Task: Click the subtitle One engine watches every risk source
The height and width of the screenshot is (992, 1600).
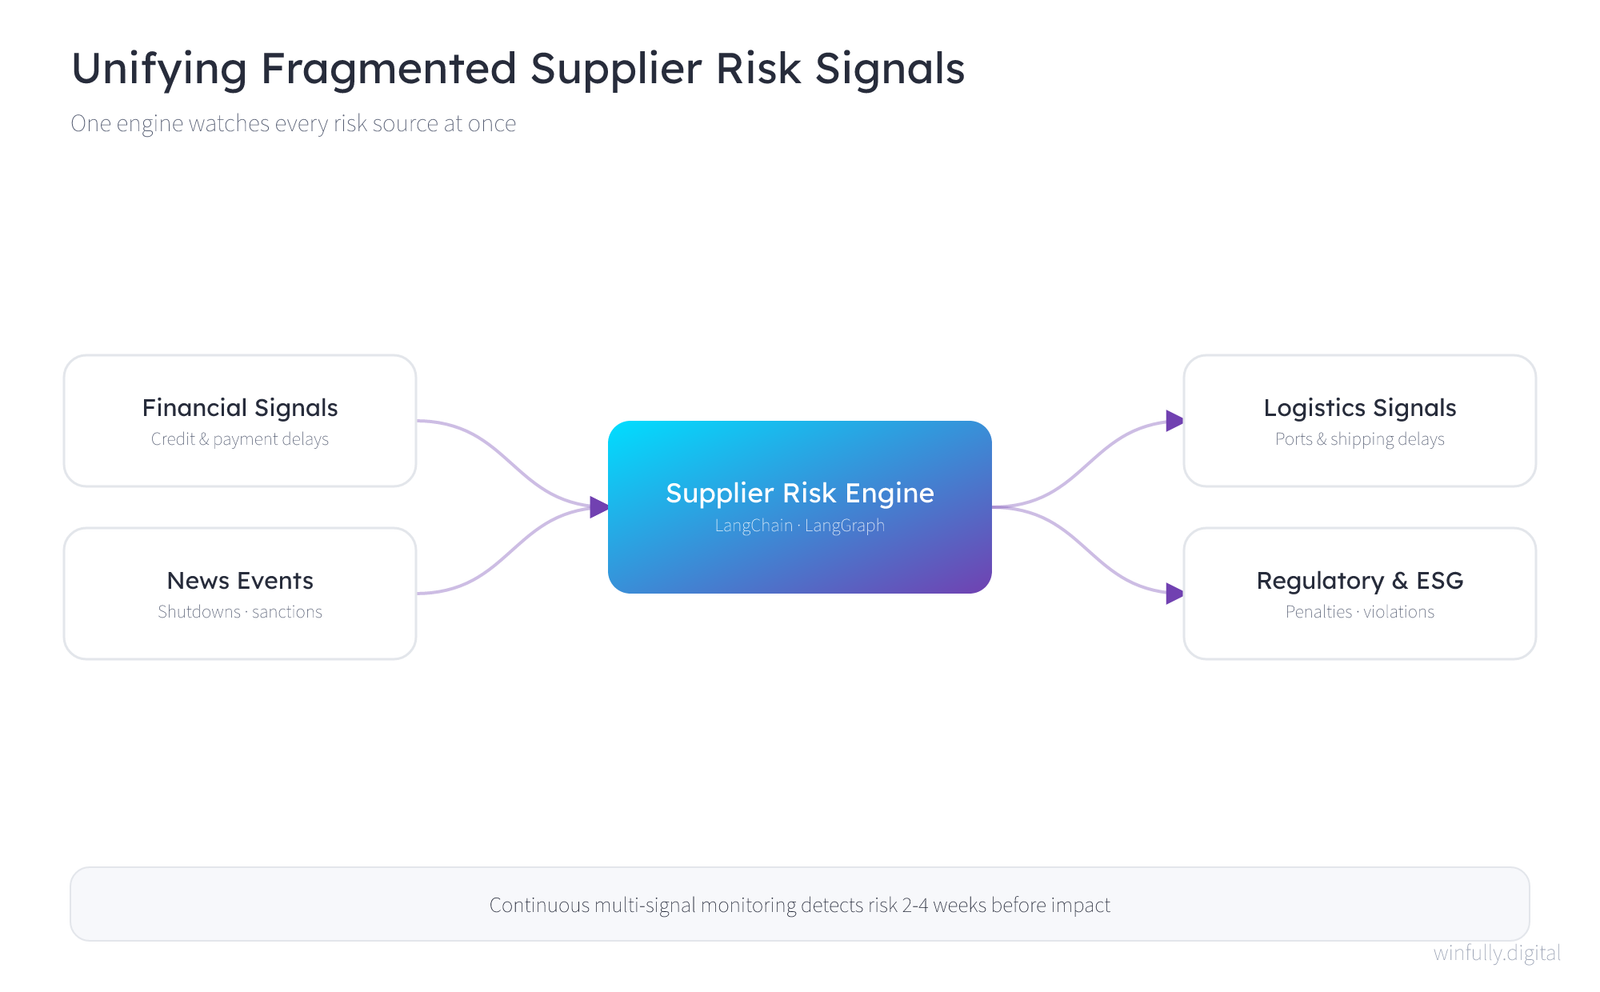Action: 293,124
